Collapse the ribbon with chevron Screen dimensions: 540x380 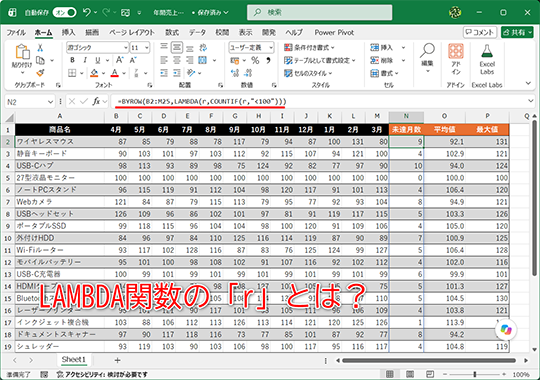click(x=528, y=83)
